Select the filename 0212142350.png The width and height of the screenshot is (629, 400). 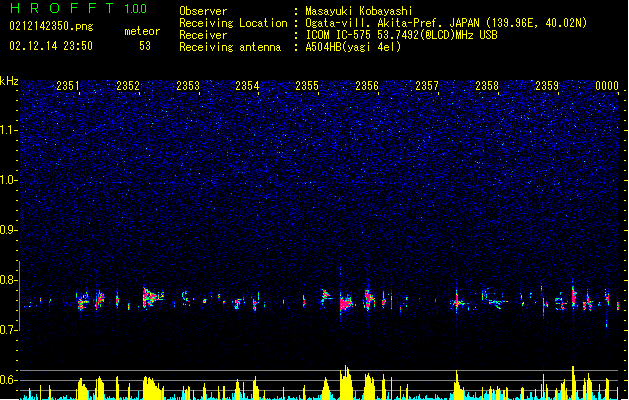[x=51, y=26]
